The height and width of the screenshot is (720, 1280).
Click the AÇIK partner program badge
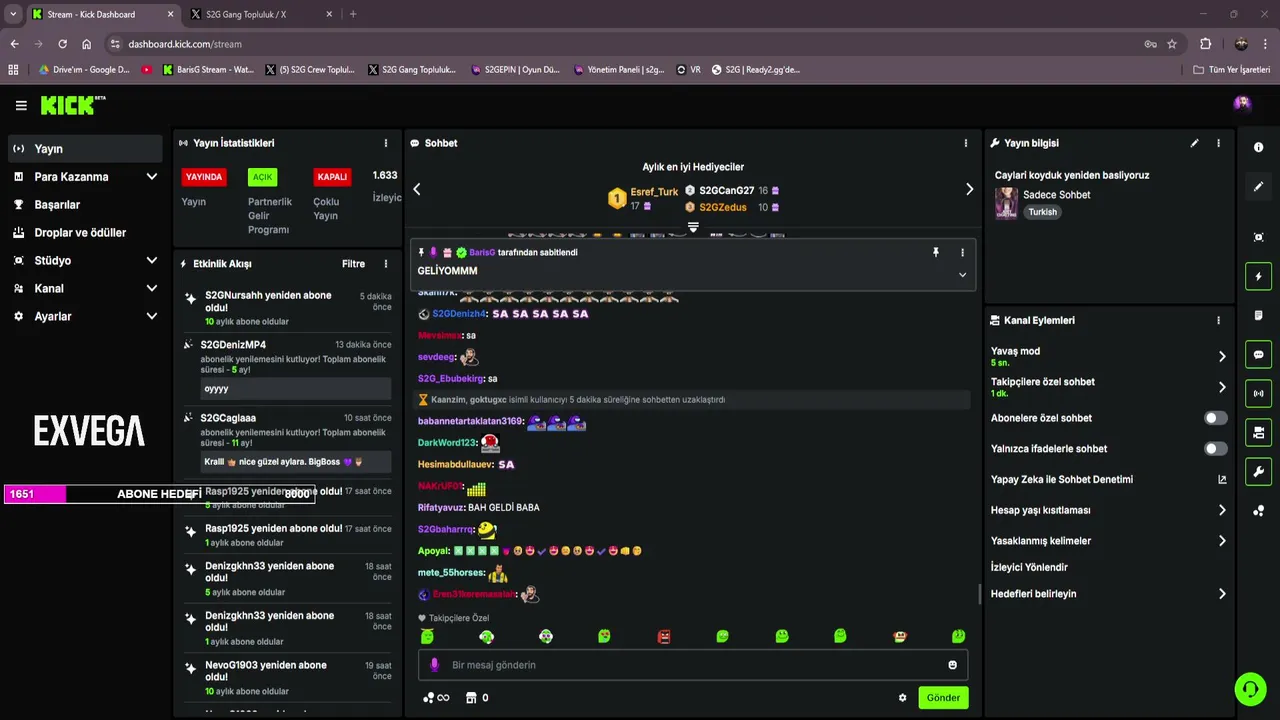262,177
